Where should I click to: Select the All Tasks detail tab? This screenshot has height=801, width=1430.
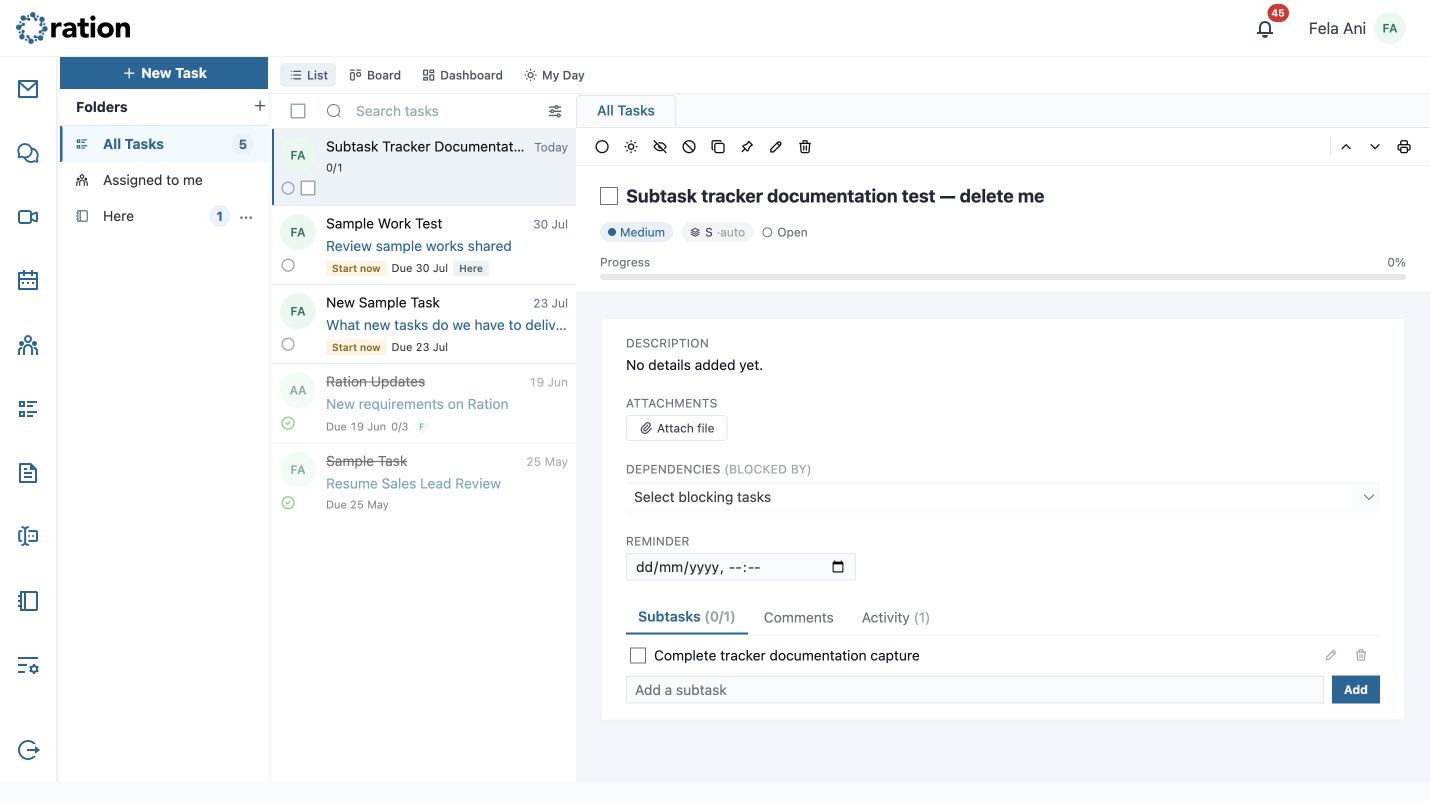pyautogui.click(x=626, y=111)
